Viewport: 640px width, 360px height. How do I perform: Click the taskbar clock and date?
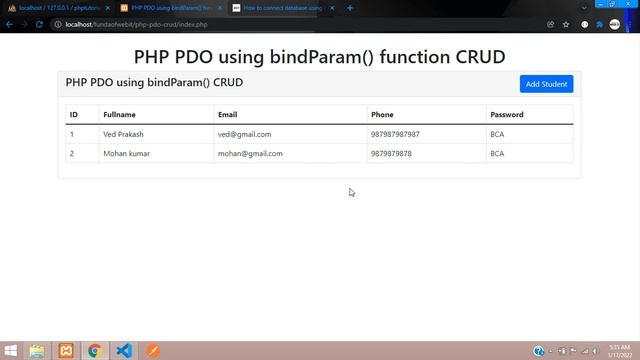(620, 351)
